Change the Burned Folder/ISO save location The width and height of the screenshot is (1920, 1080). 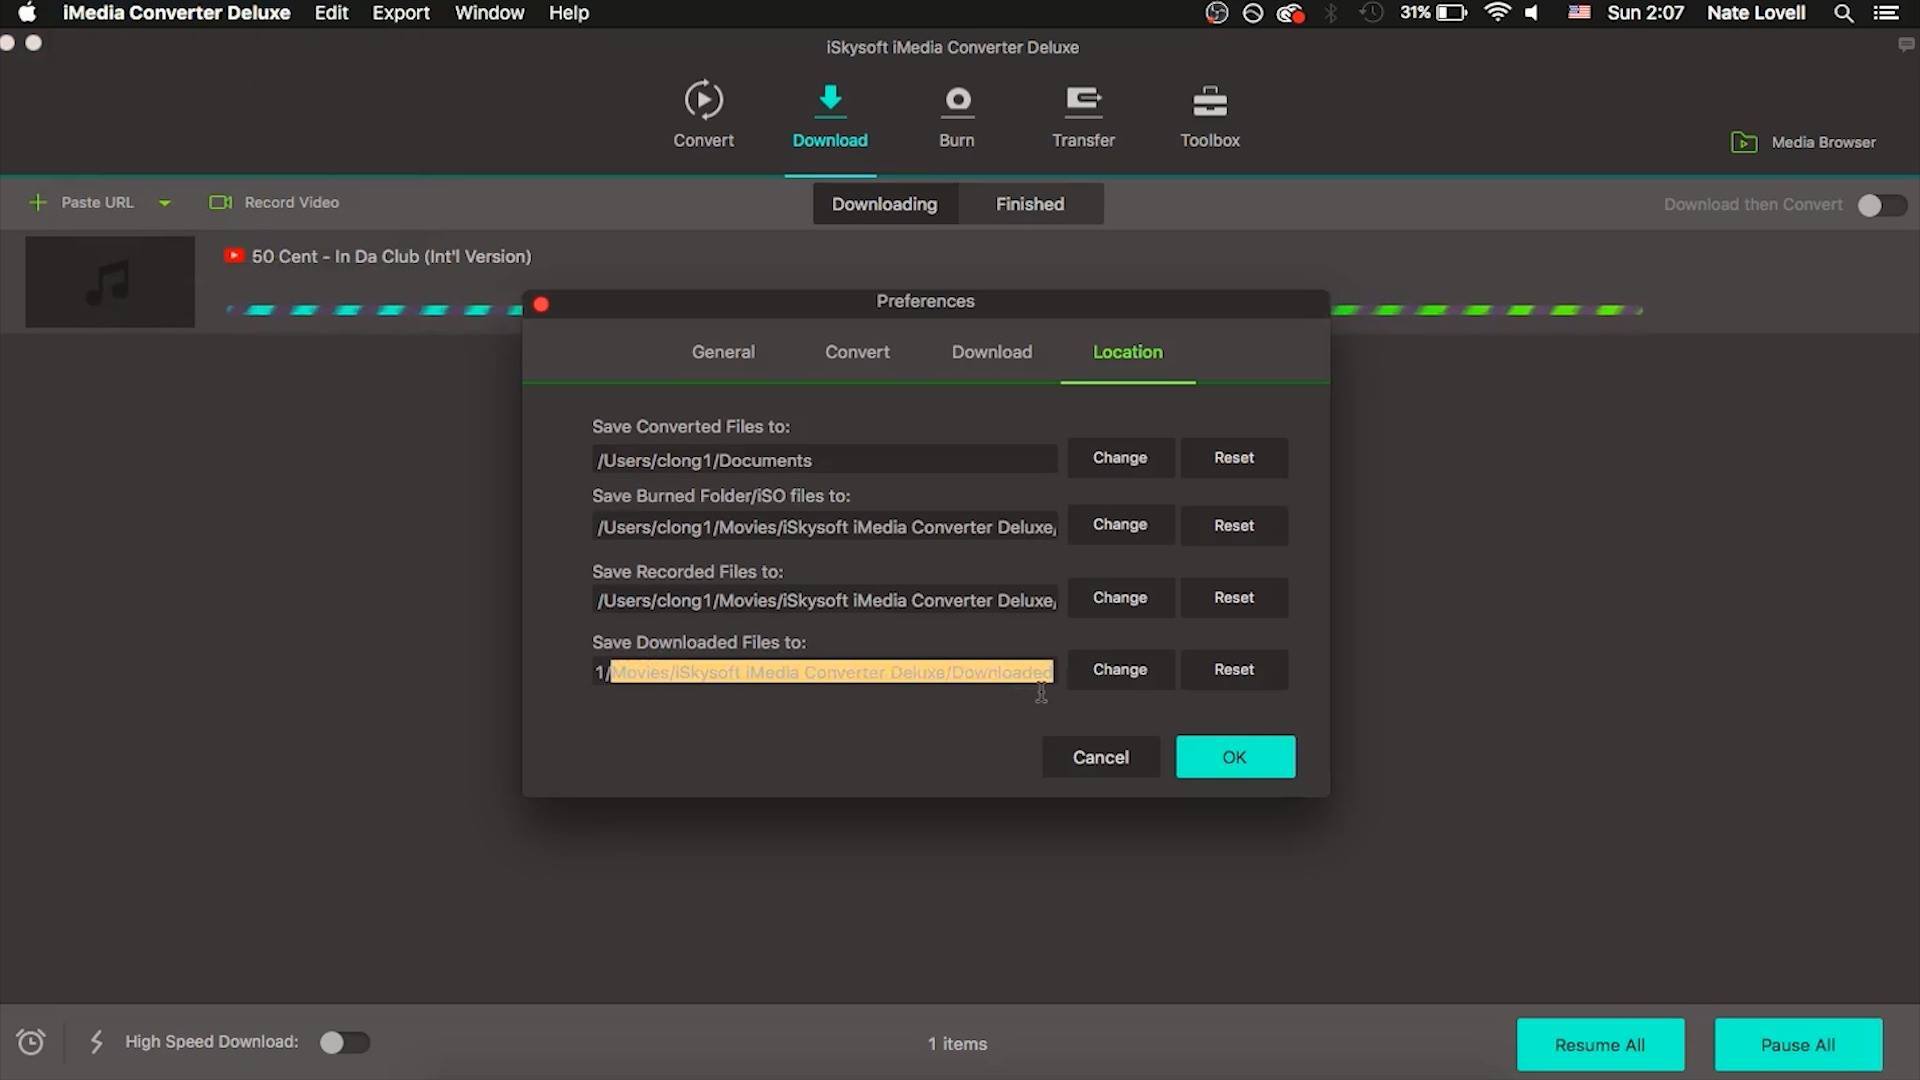1120,525
